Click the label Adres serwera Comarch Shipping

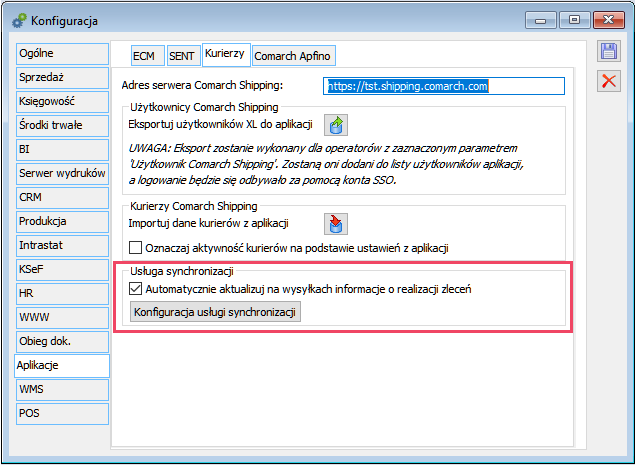pyautogui.click(x=202, y=85)
